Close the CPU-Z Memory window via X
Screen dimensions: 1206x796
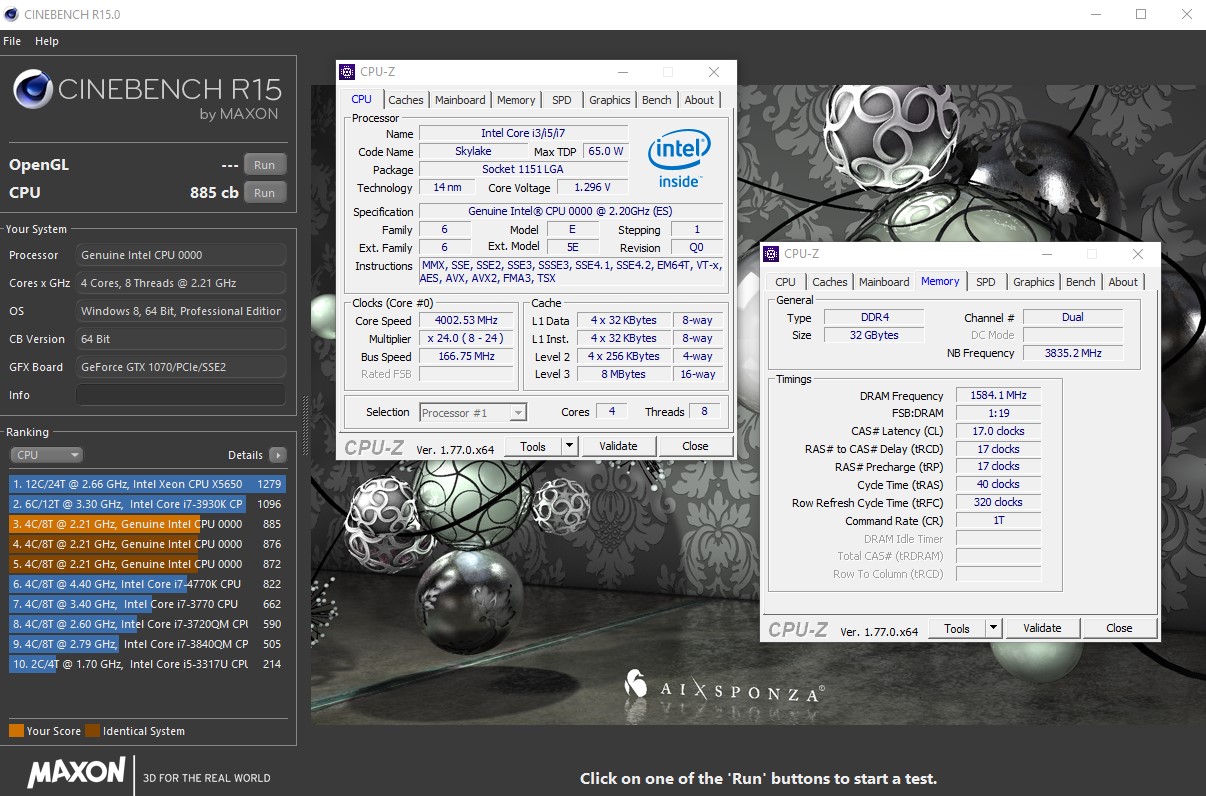[1137, 254]
